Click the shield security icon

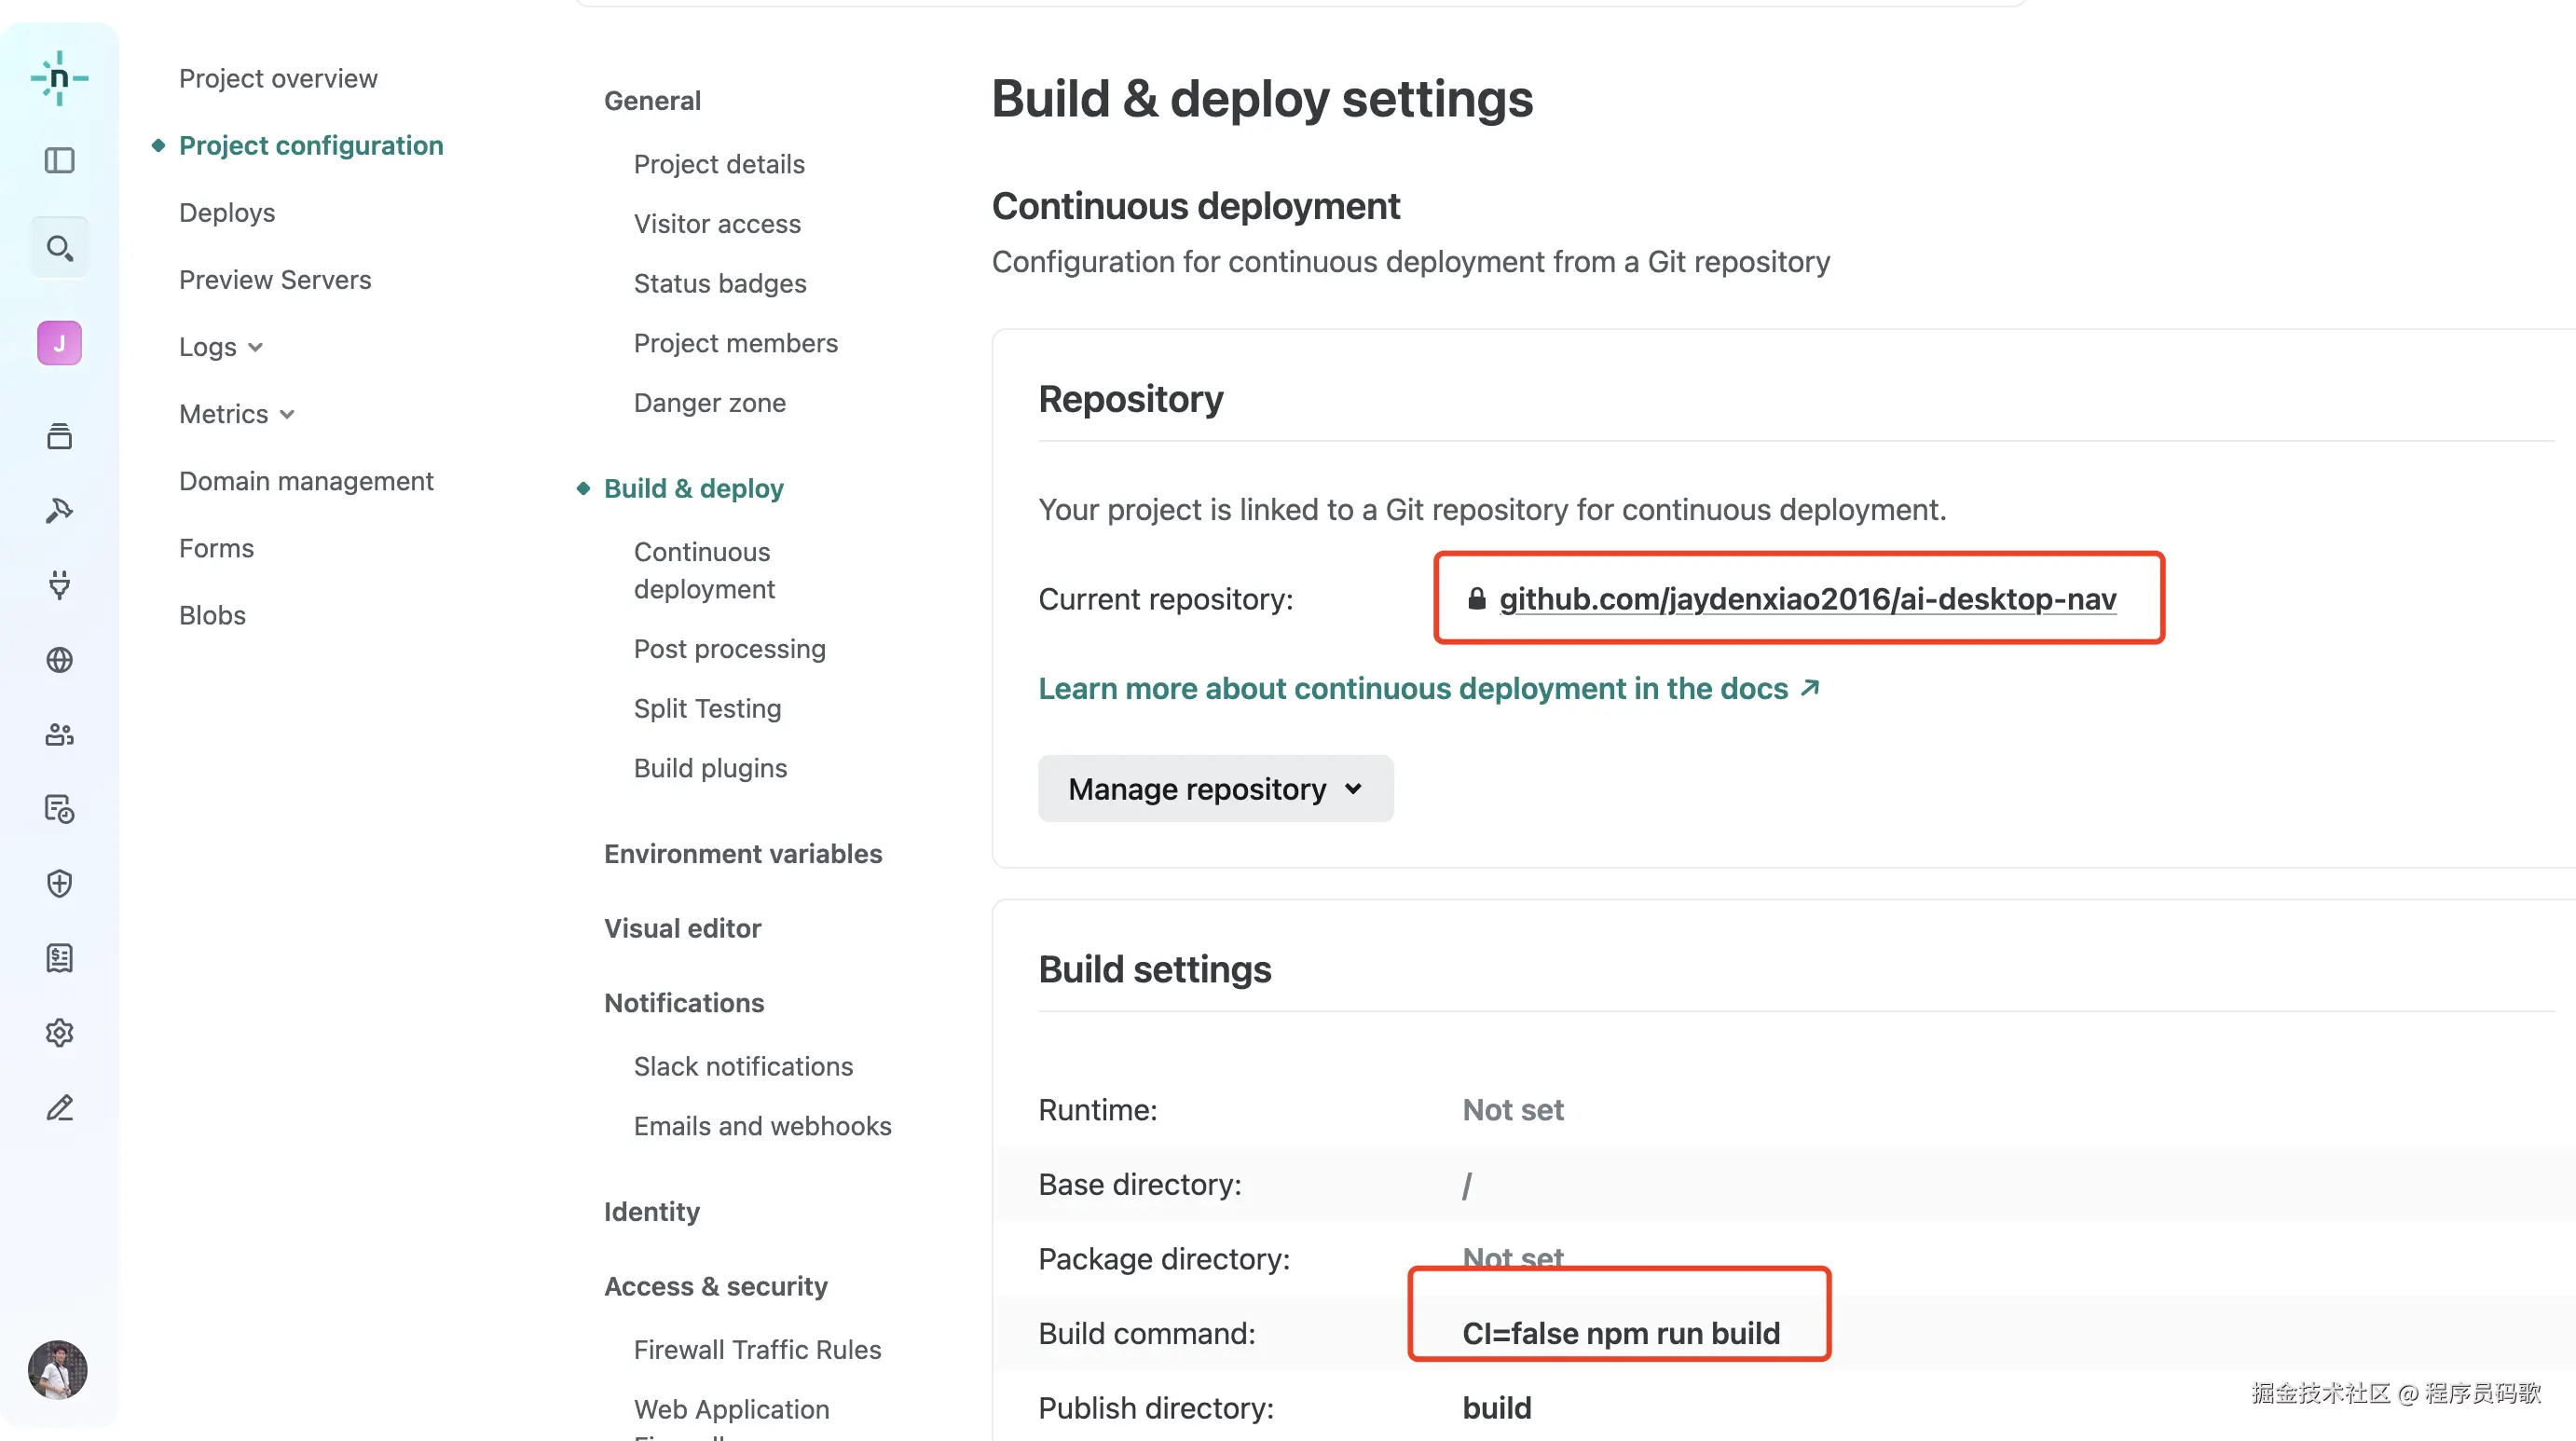tap(59, 883)
